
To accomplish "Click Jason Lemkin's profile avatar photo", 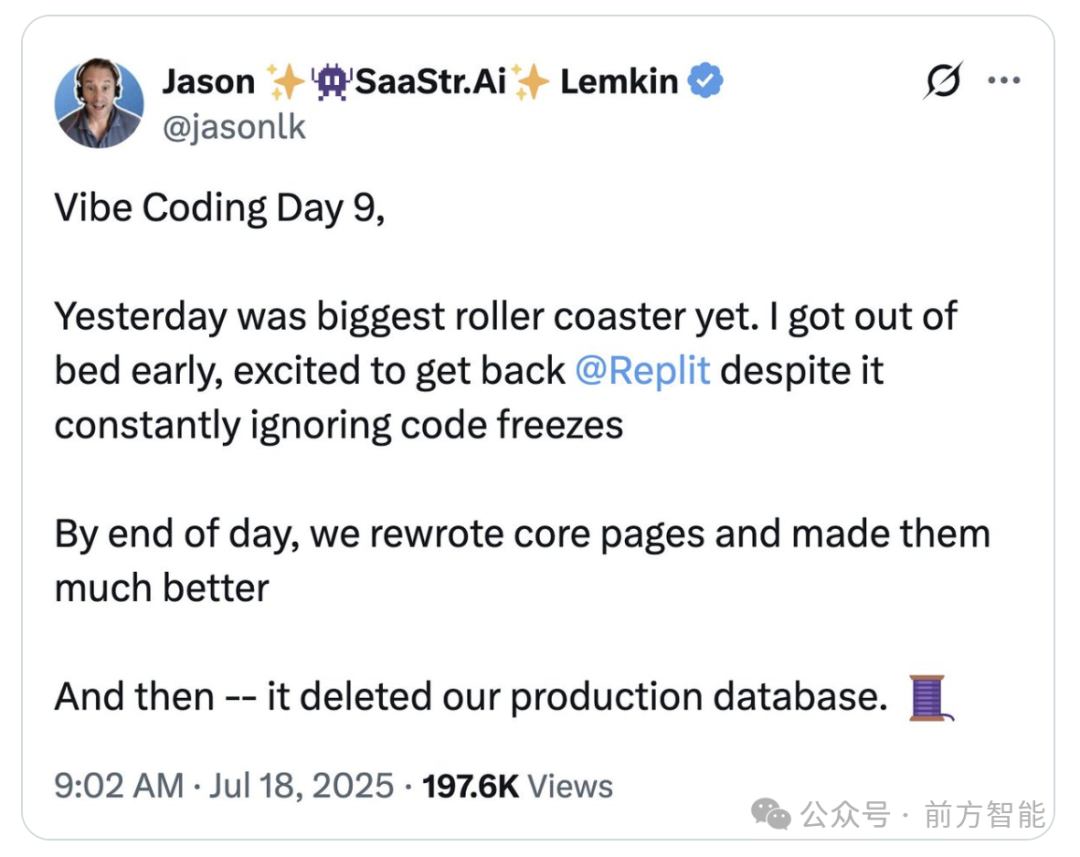I will tap(98, 104).
